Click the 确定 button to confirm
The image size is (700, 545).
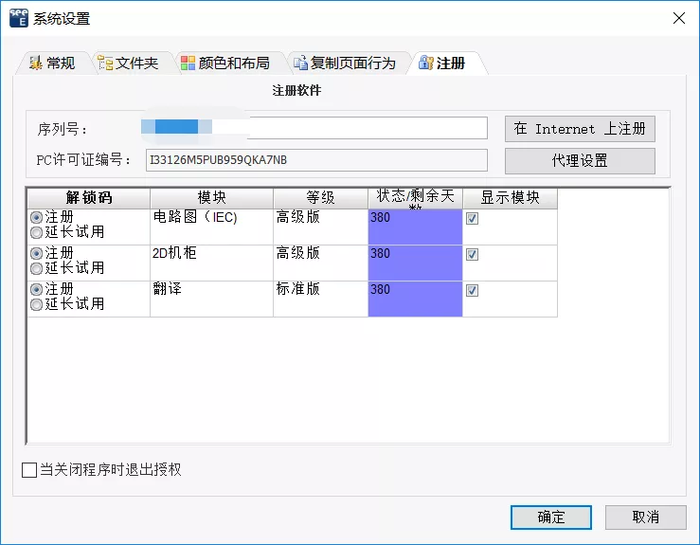click(551, 517)
